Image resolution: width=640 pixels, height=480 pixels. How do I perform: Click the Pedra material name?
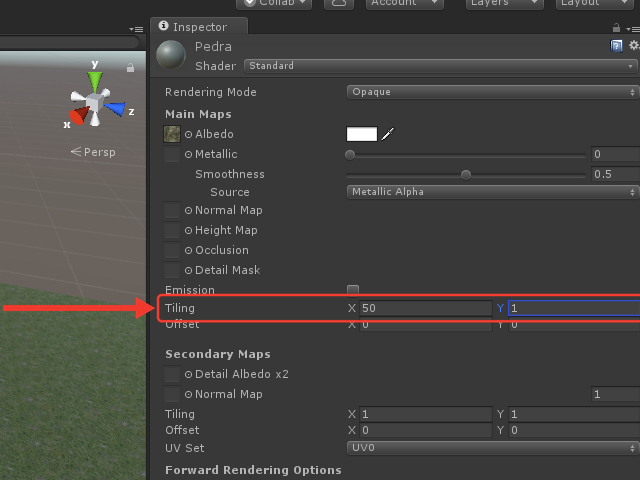coord(213,47)
